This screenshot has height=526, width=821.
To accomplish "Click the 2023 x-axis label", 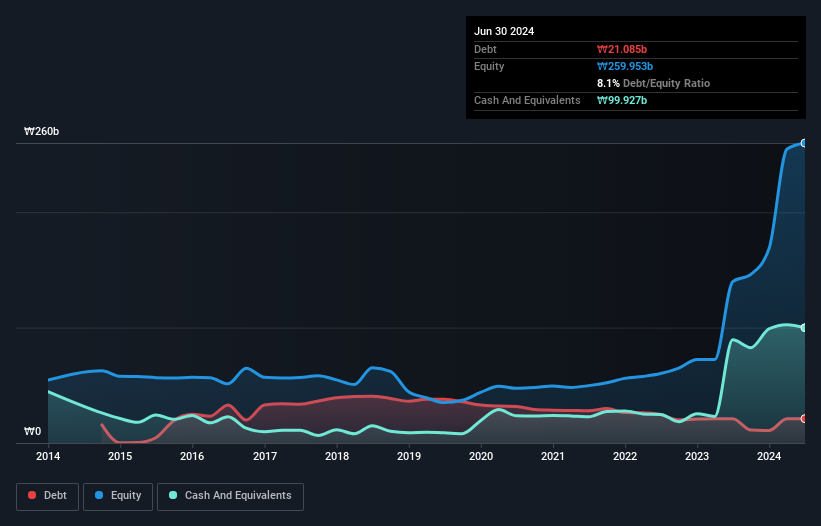I will (x=697, y=456).
